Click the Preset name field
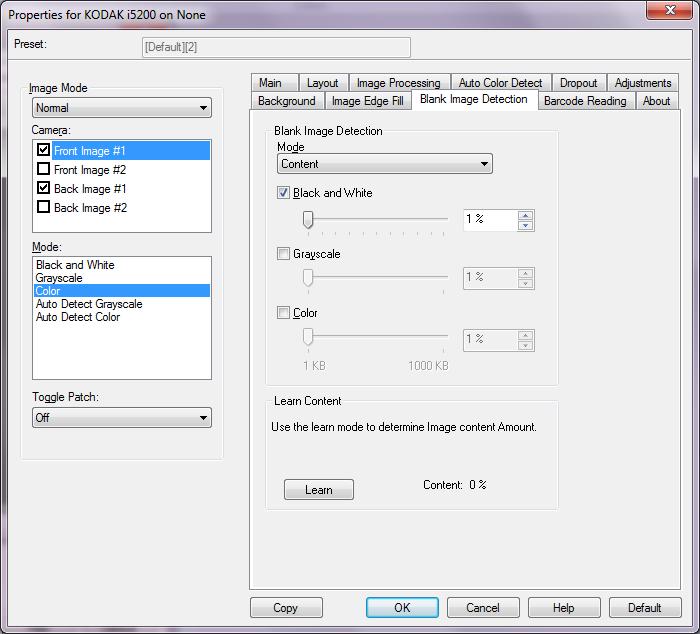This screenshot has width=700, height=634. 276,47
